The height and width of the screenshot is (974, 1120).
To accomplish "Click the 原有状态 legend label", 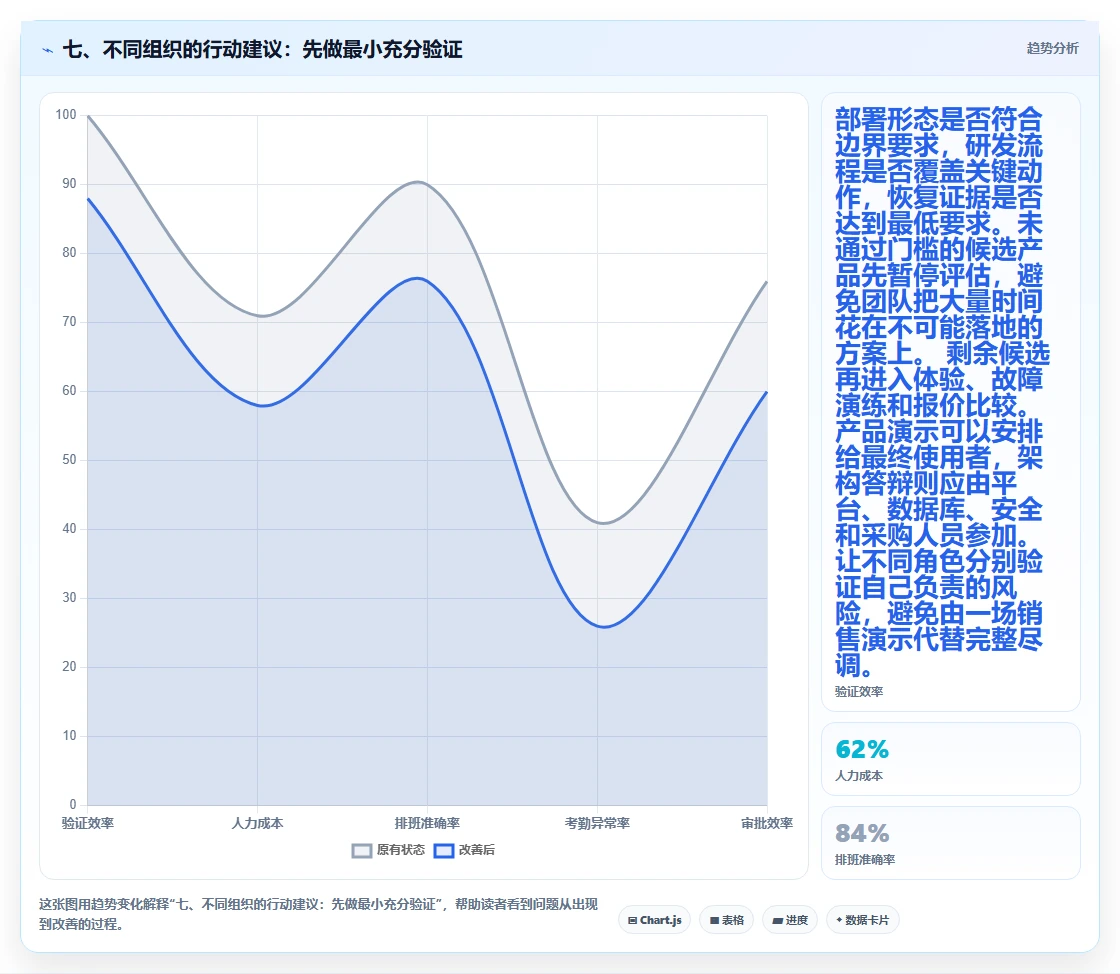I will pos(401,850).
